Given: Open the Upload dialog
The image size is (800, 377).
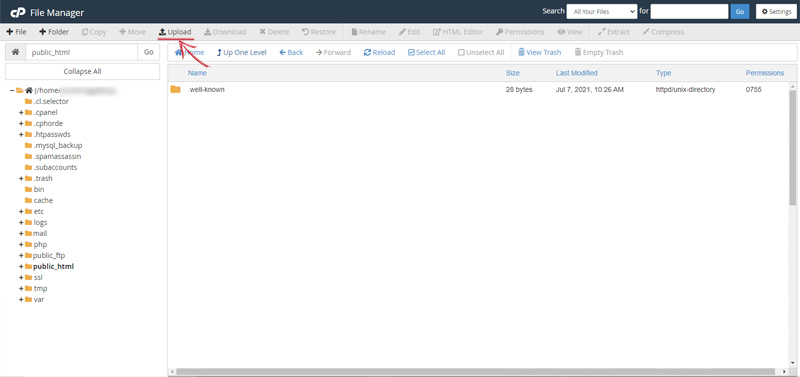Looking at the screenshot, I should point(175,32).
